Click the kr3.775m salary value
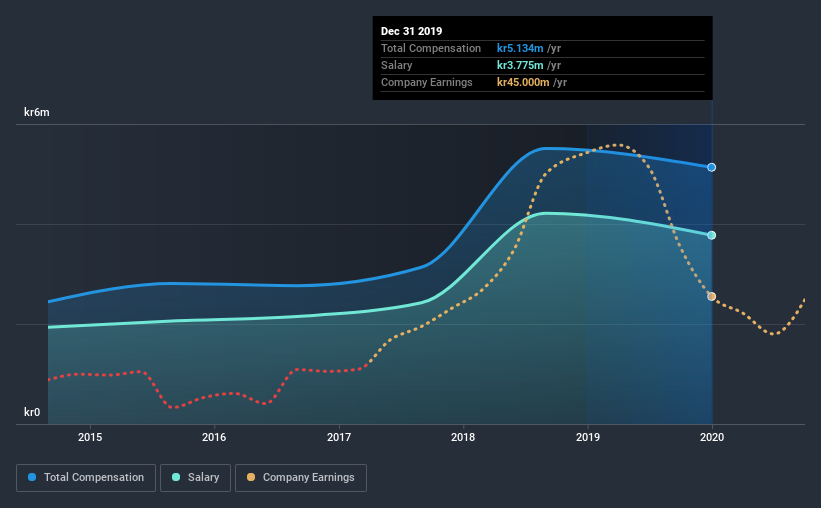This screenshot has width=821, height=508. (x=520, y=65)
